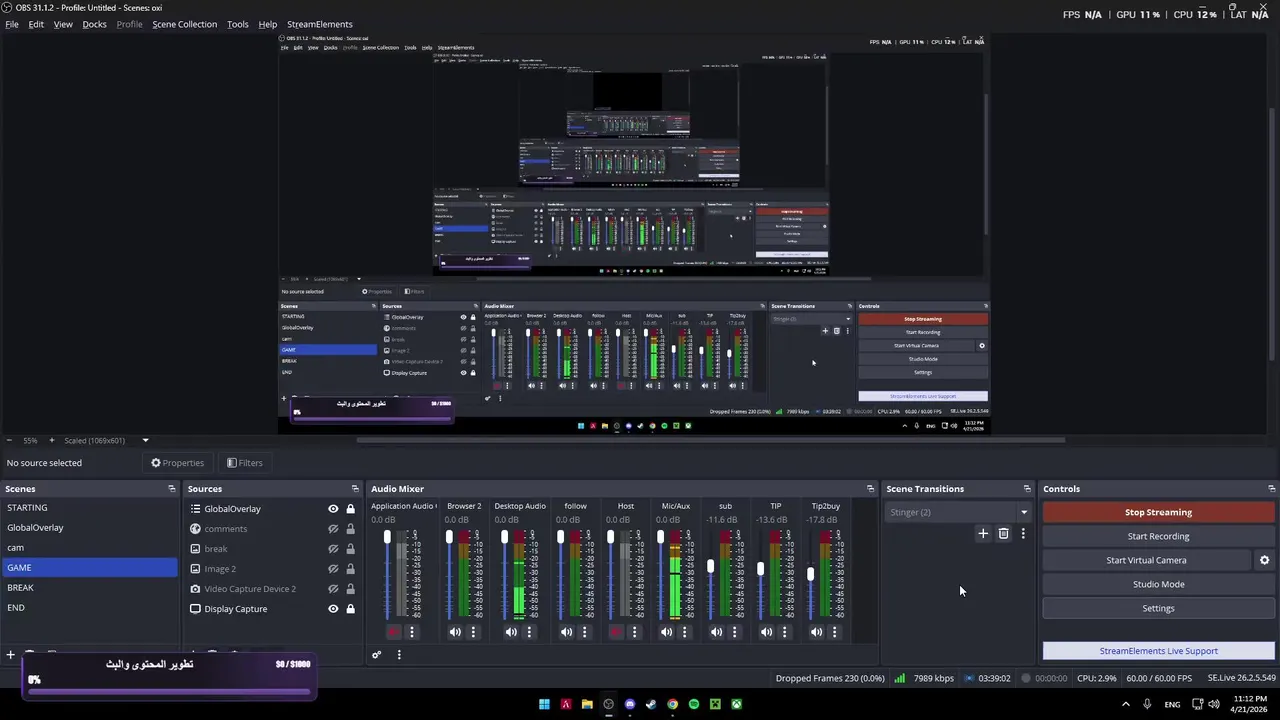
Task: Enable Studio Mode
Action: (x=1158, y=584)
